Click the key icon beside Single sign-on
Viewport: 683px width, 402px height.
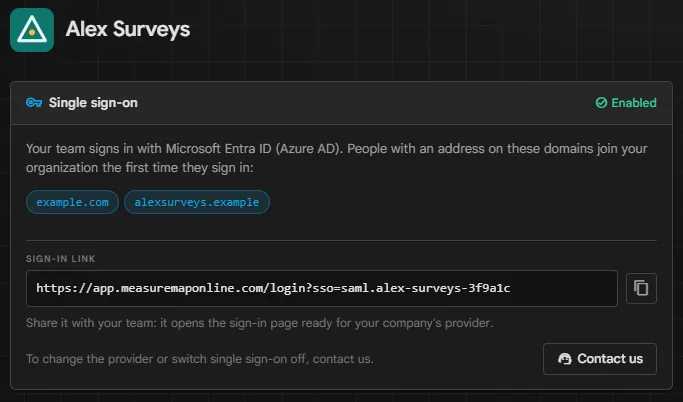34,103
